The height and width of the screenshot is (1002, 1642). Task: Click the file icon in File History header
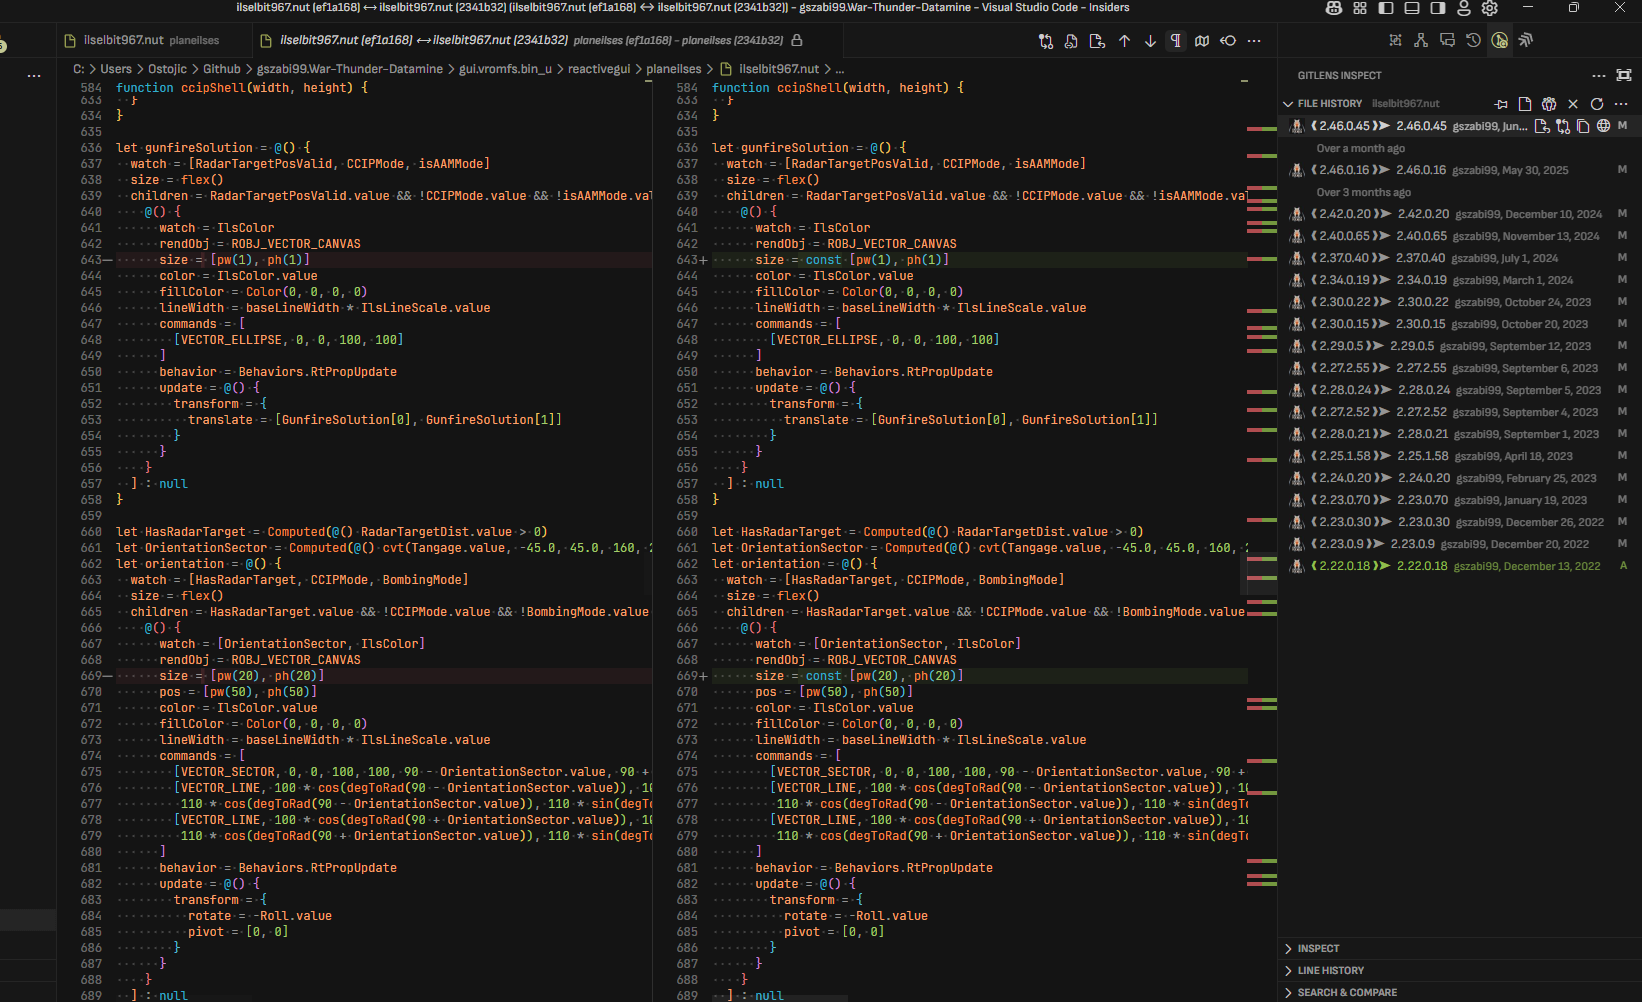tap(1524, 104)
